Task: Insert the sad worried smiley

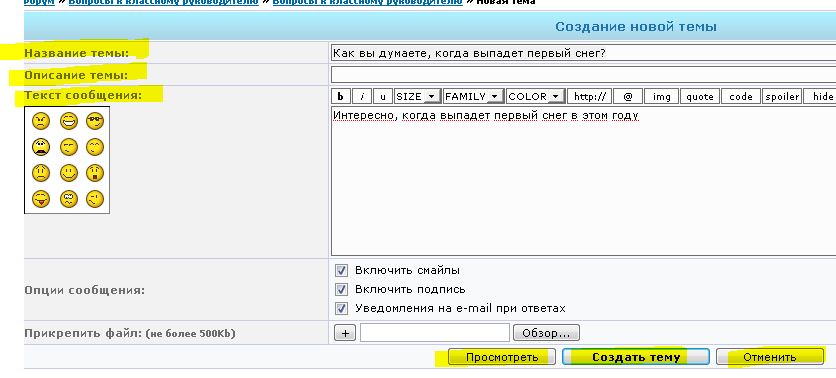Action: pyautogui.click(x=41, y=173)
